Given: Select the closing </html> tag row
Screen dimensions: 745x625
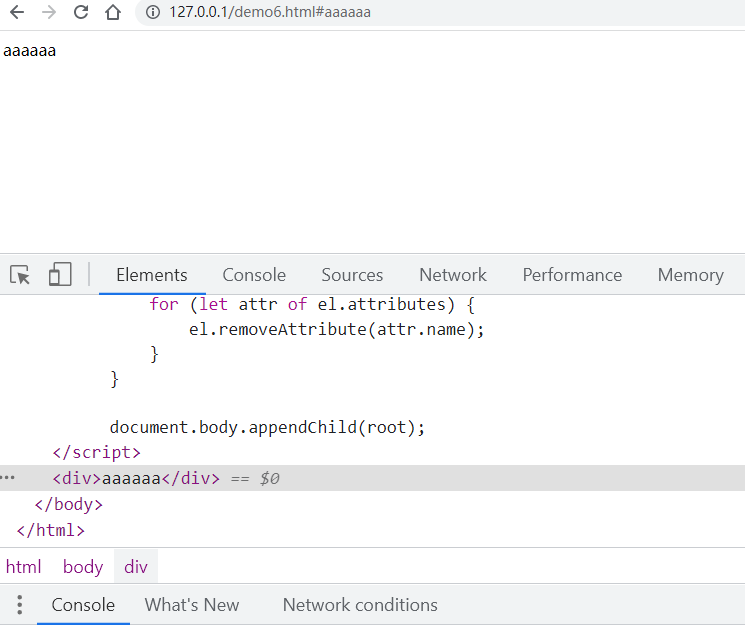Looking at the screenshot, I should (51, 529).
